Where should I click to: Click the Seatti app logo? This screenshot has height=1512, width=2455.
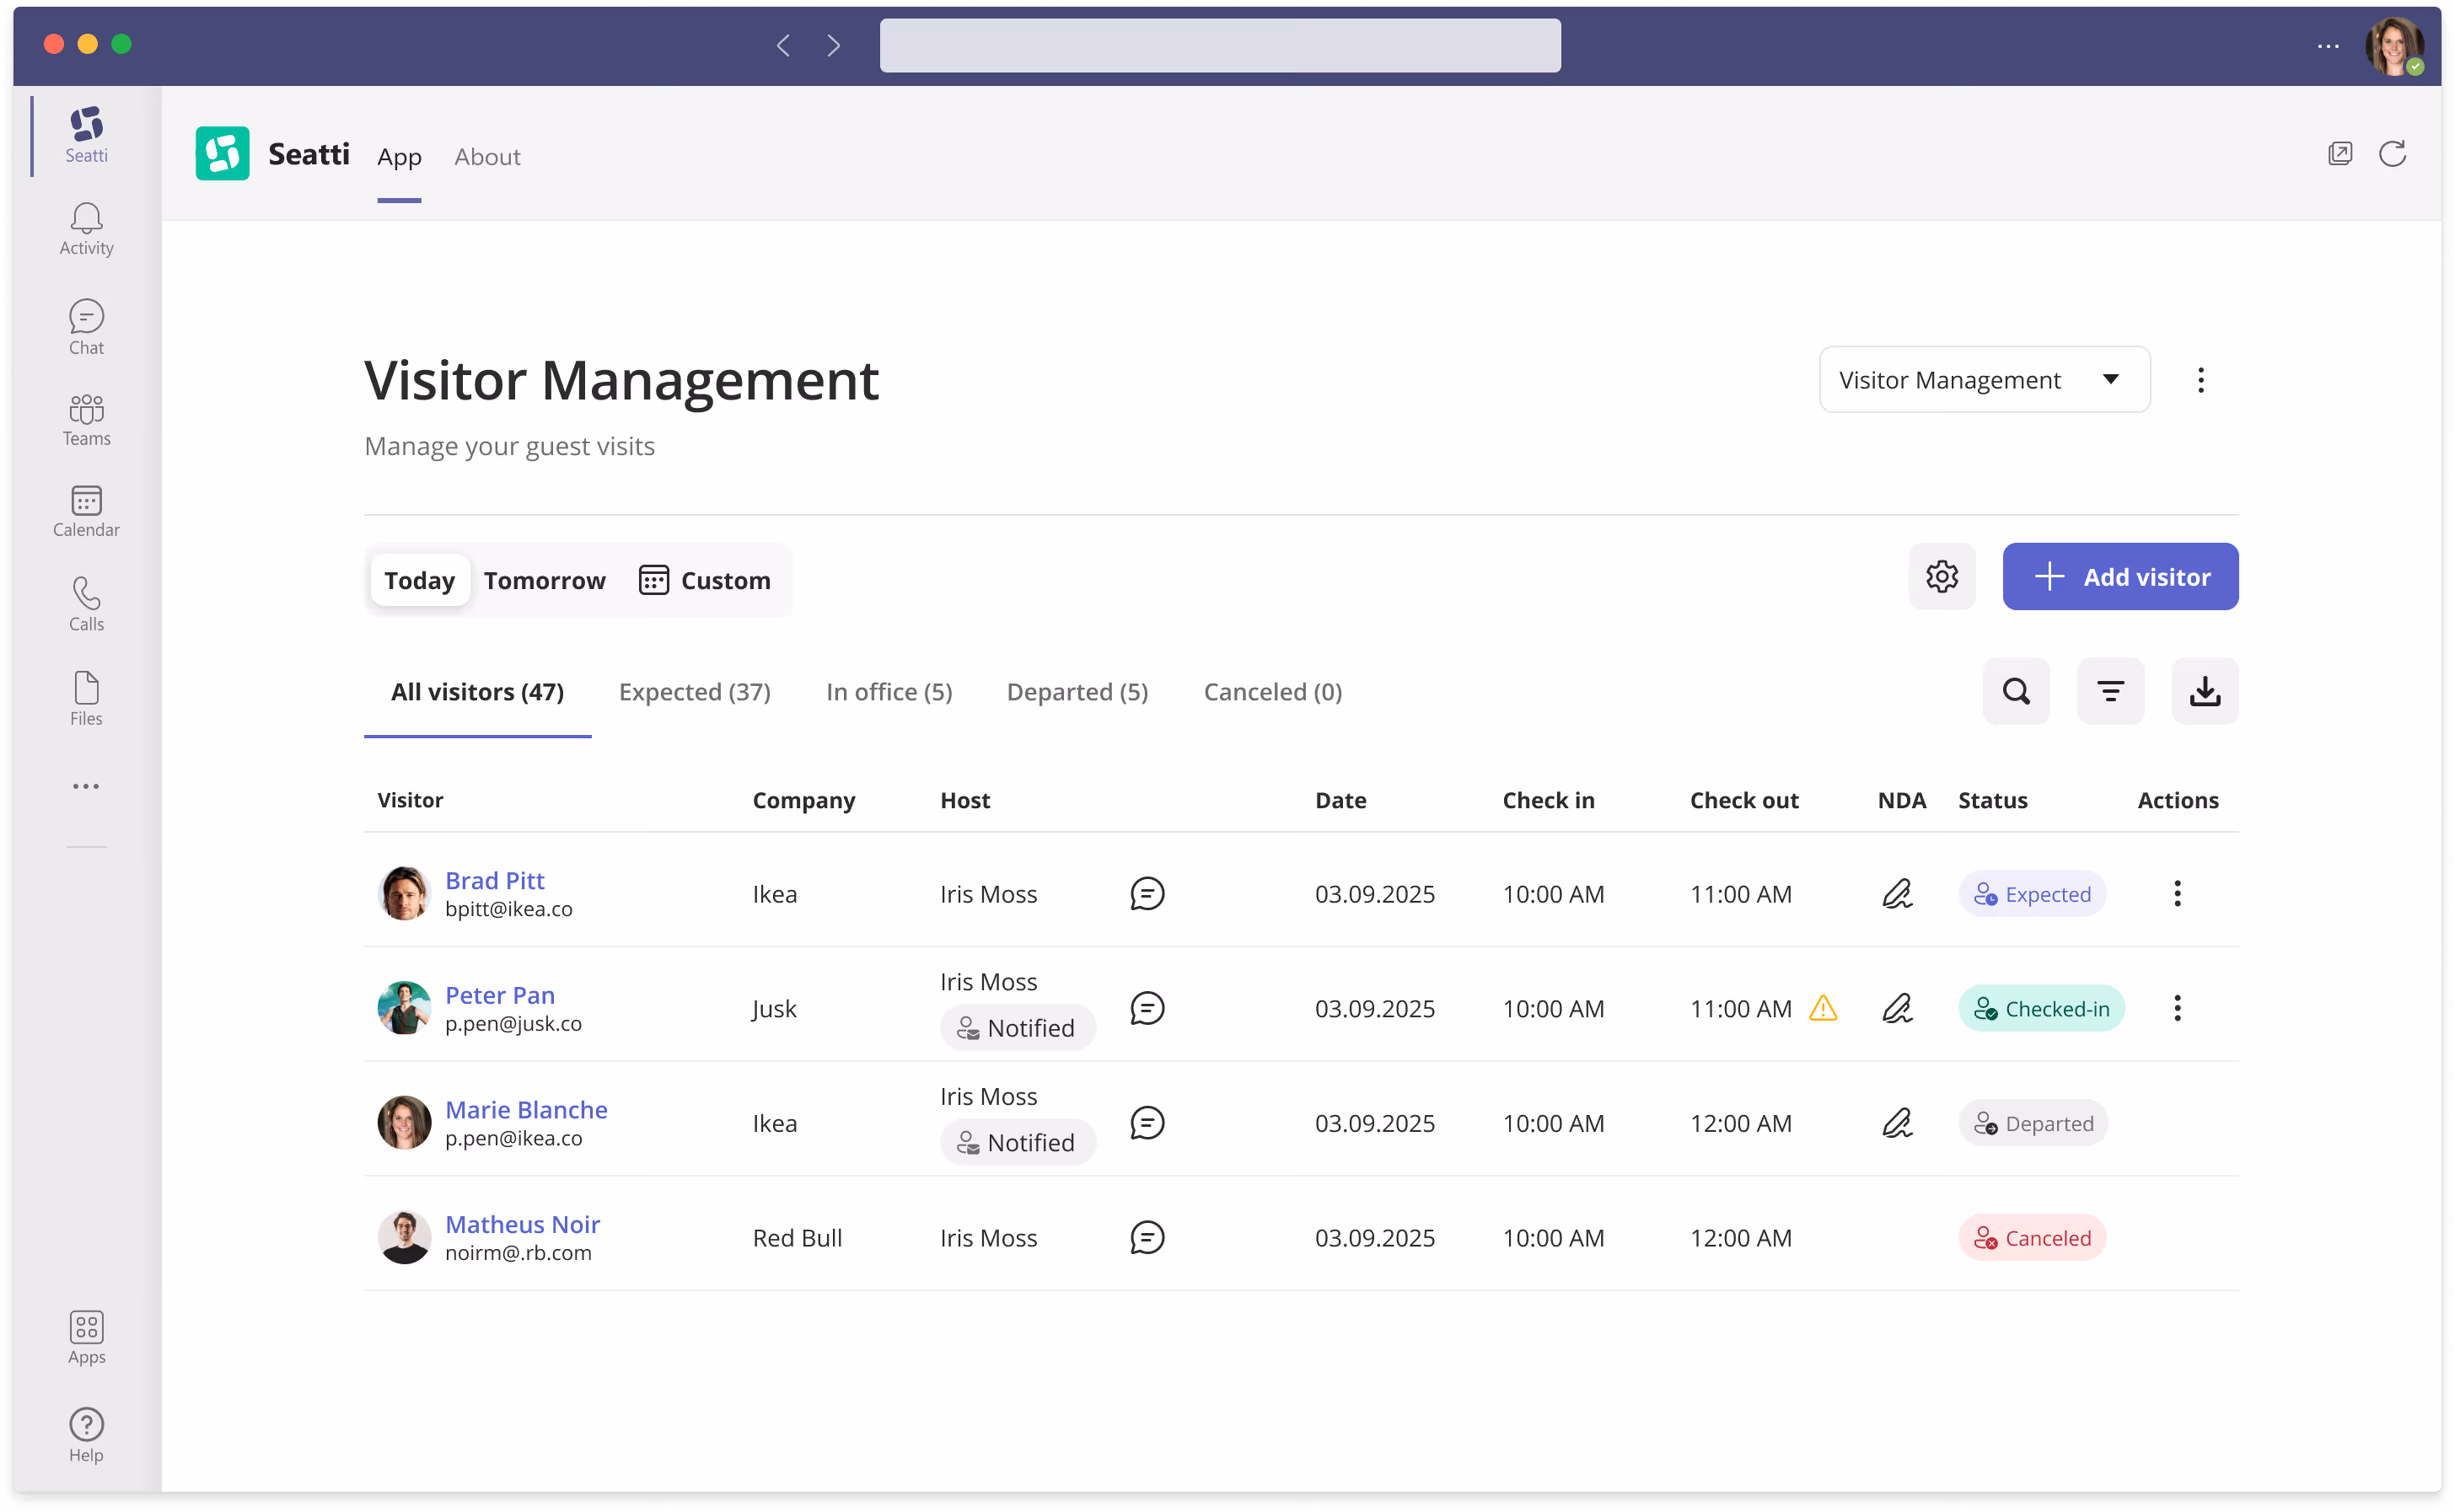point(222,154)
